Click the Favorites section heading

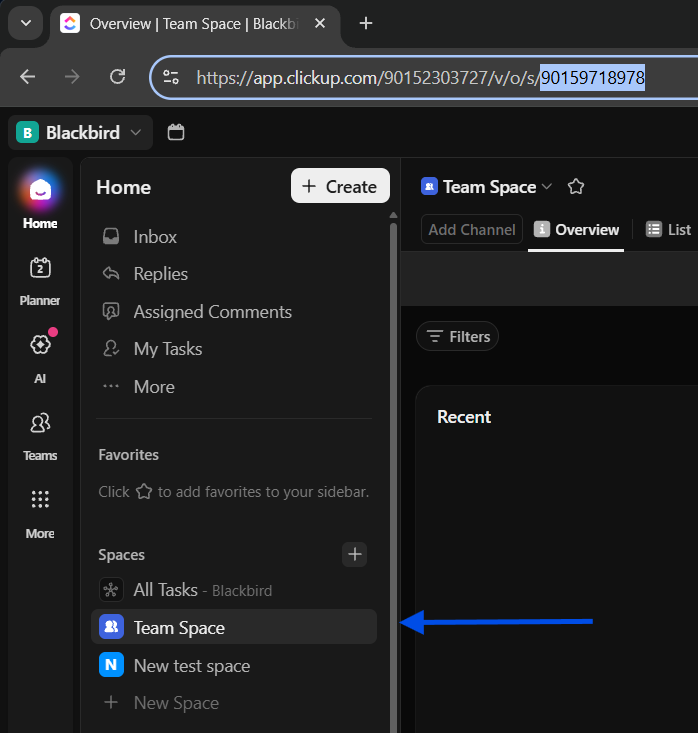(x=129, y=455)
